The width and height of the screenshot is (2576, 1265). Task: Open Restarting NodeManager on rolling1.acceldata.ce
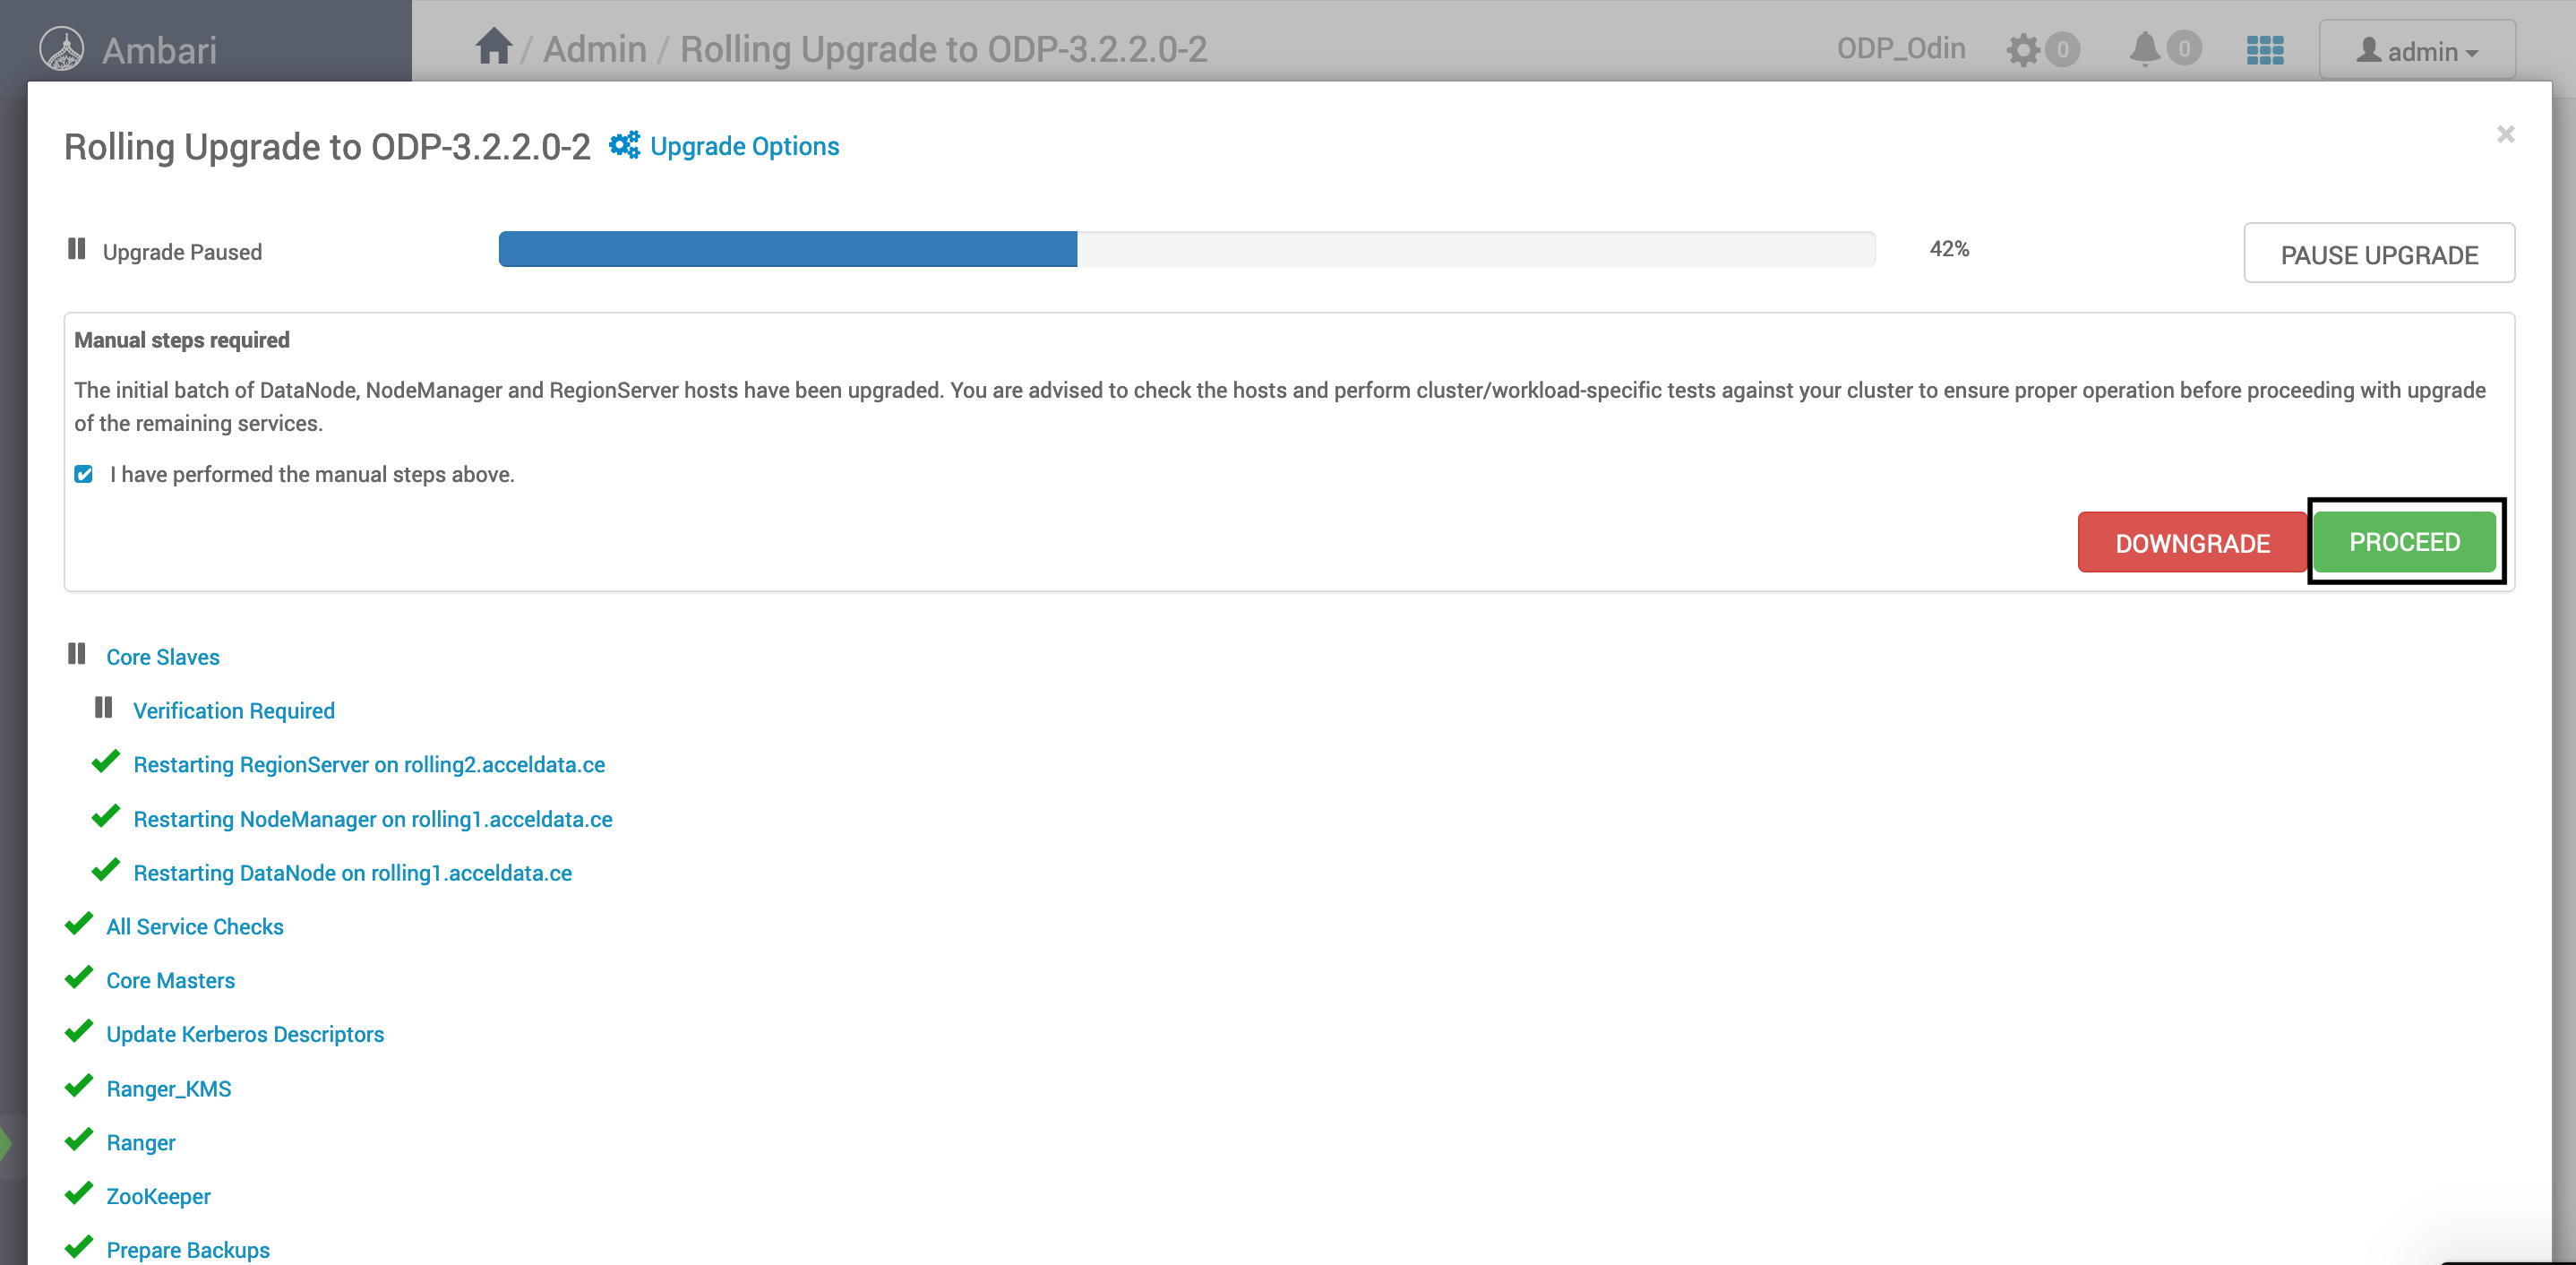coord(373,819)
